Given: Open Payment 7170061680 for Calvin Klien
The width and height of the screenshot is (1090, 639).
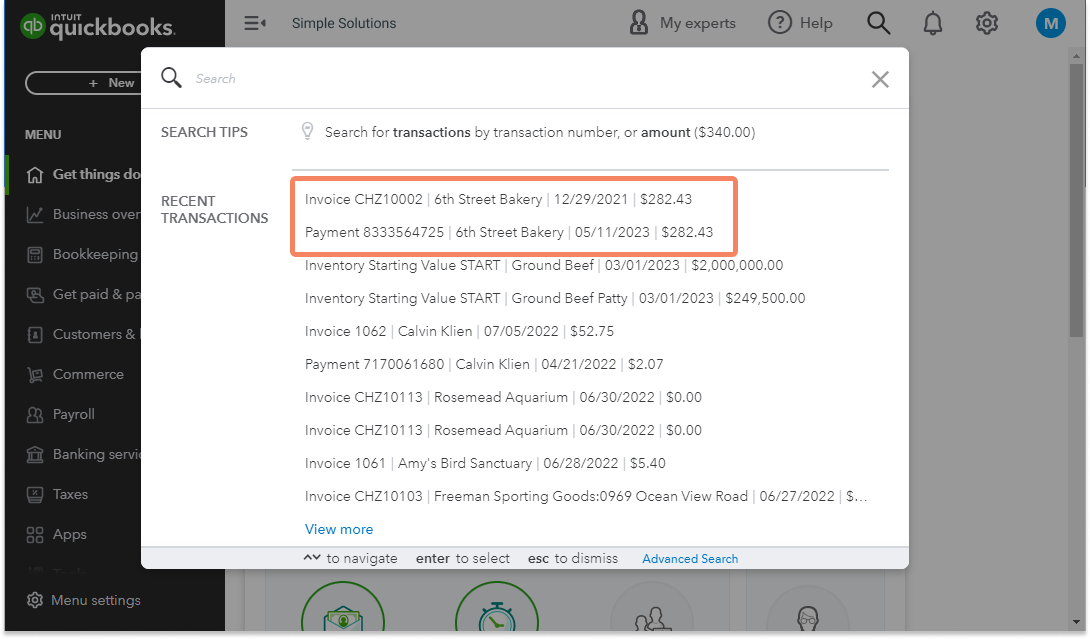Looking at the screenshot, I should point(484,364).
